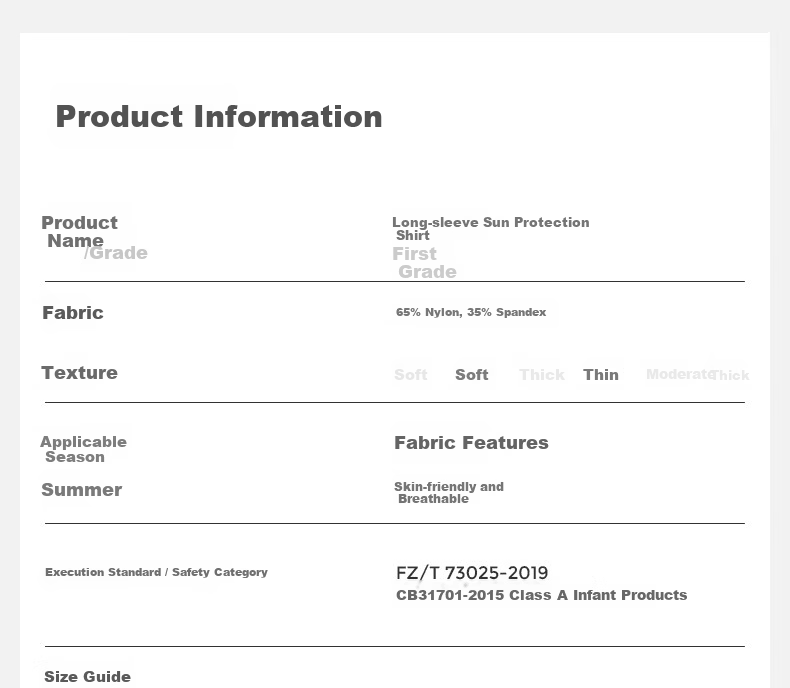Click the faded 'Soft' texture option
Screen dimensions: 790x688
[411, 375]
